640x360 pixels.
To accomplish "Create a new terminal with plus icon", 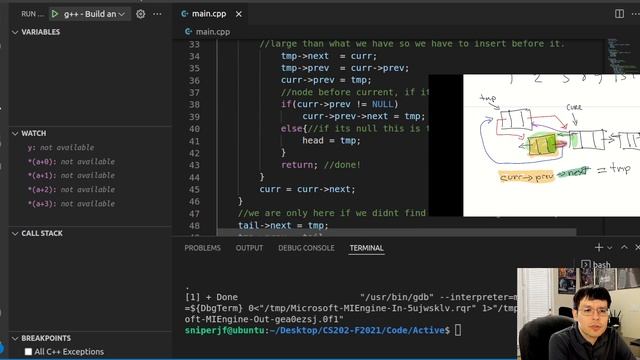I will [599, 247].
